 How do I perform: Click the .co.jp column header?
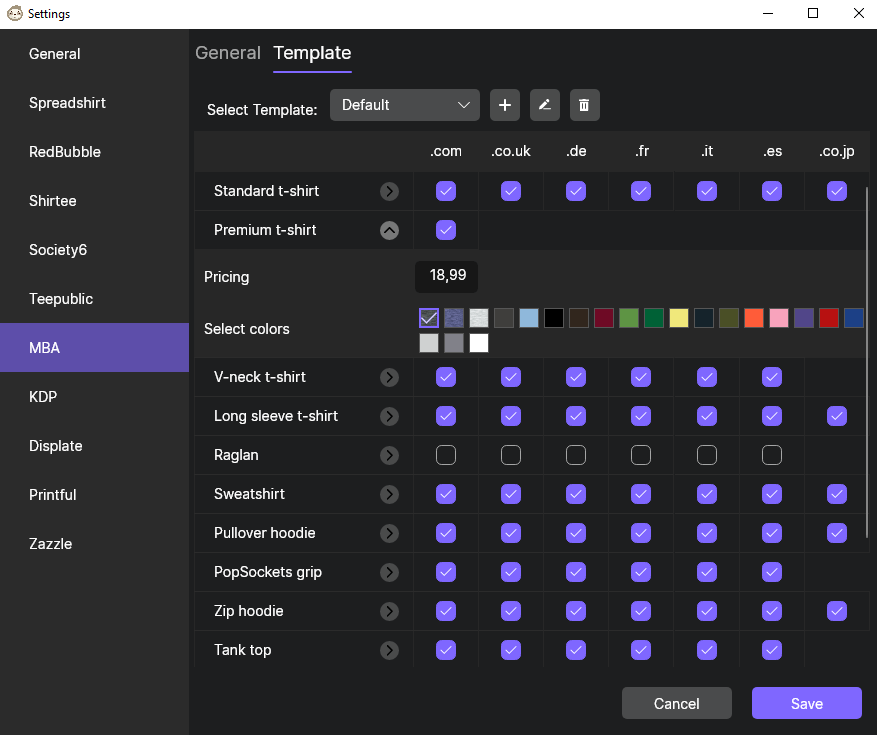pyautogui.click(x=837, y=152)
